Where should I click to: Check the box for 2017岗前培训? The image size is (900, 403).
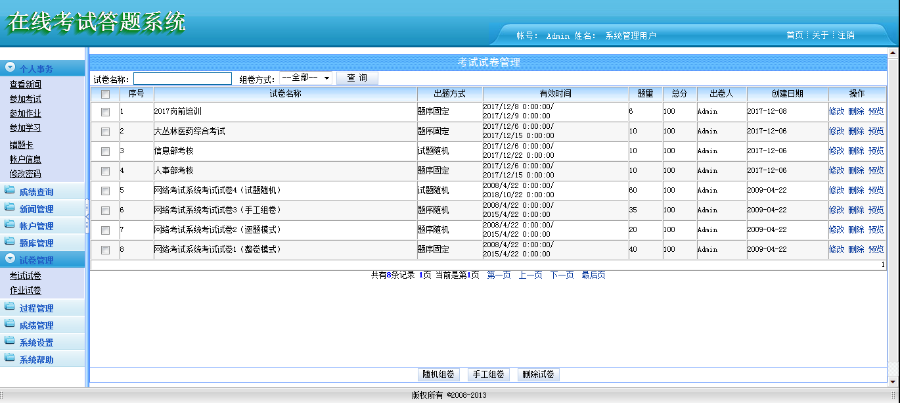pyautogui.click(x=105, y=112)
